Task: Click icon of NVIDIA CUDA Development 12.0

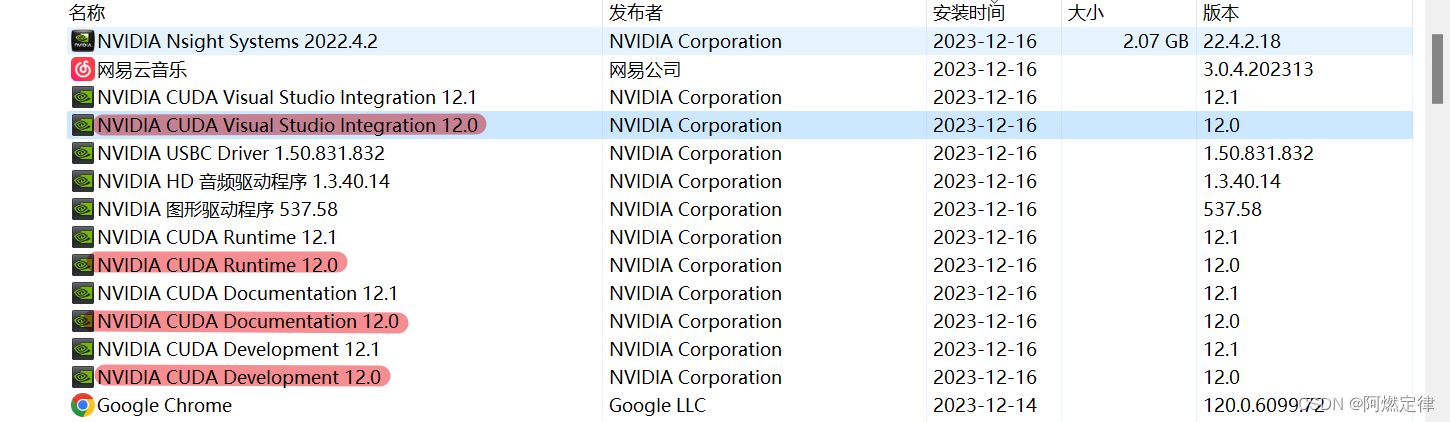Action: (83, 377)
